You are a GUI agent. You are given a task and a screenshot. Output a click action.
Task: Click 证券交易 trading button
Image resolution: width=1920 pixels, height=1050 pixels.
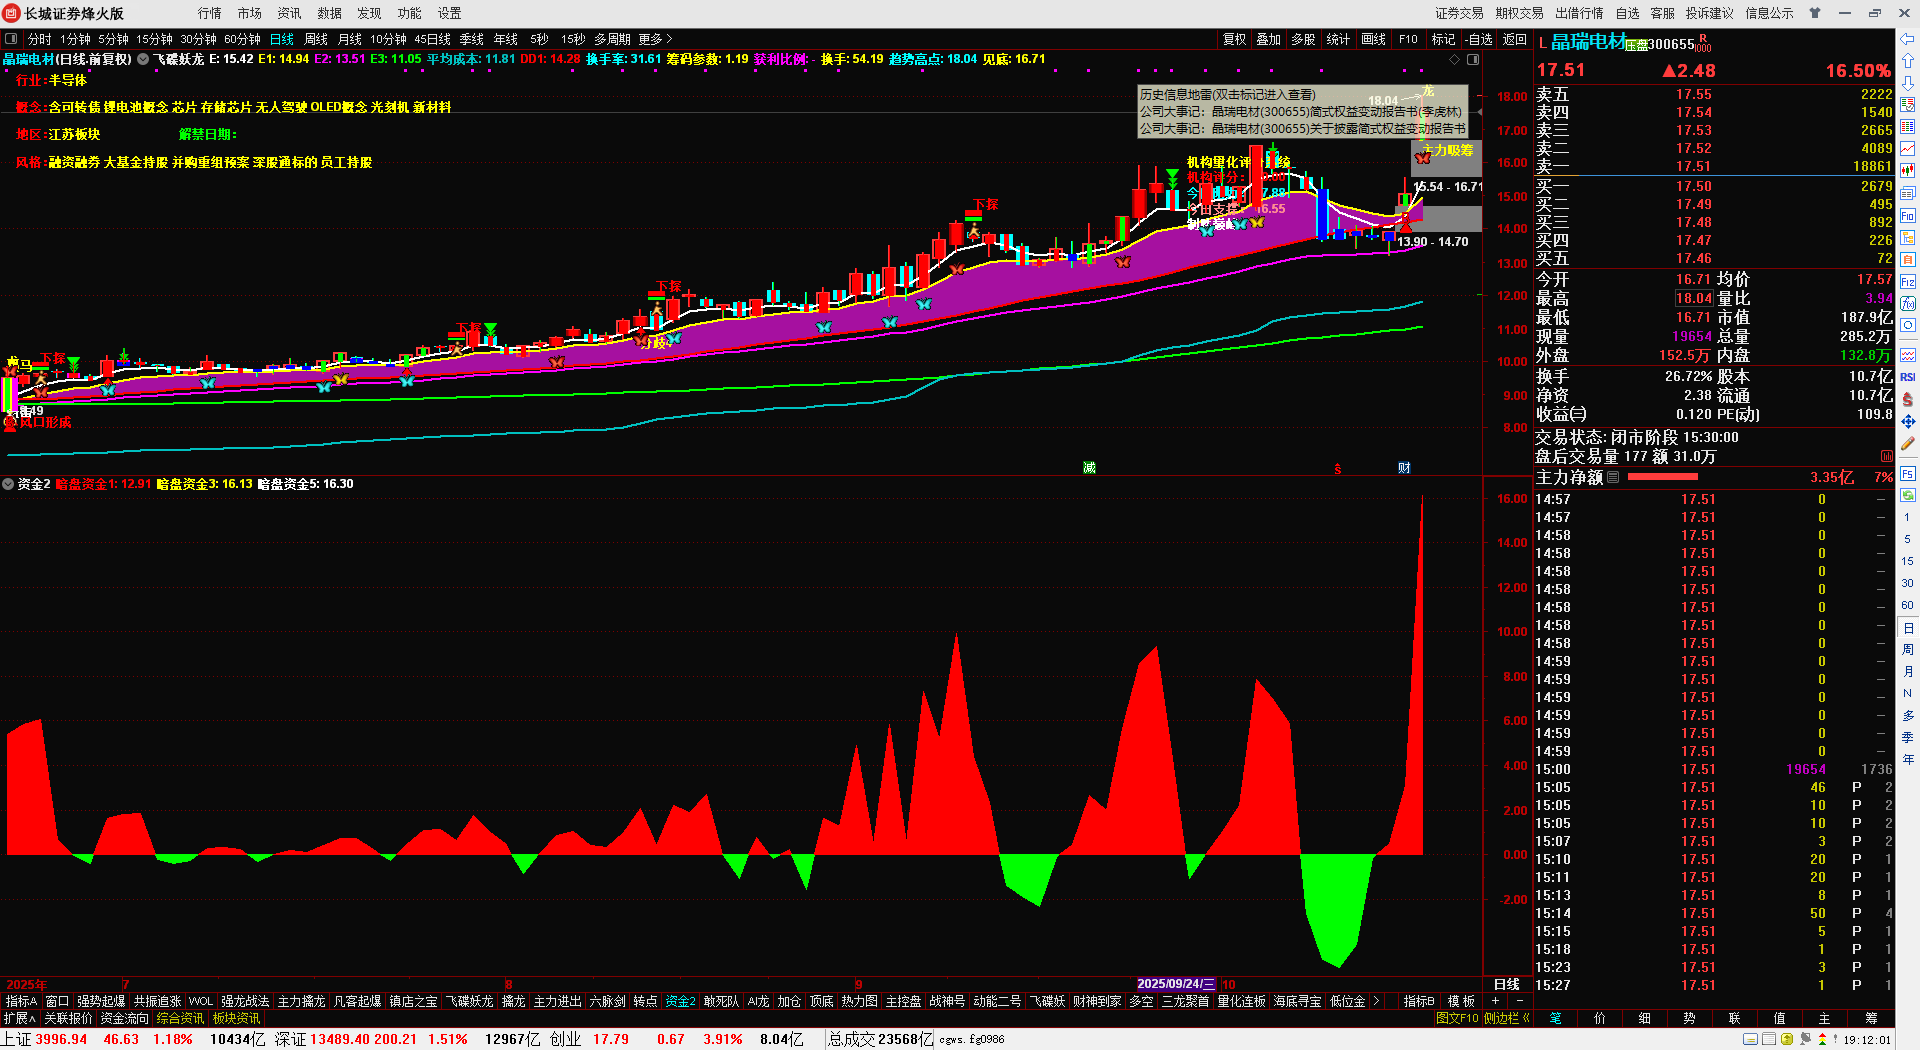pos(1459,13)
